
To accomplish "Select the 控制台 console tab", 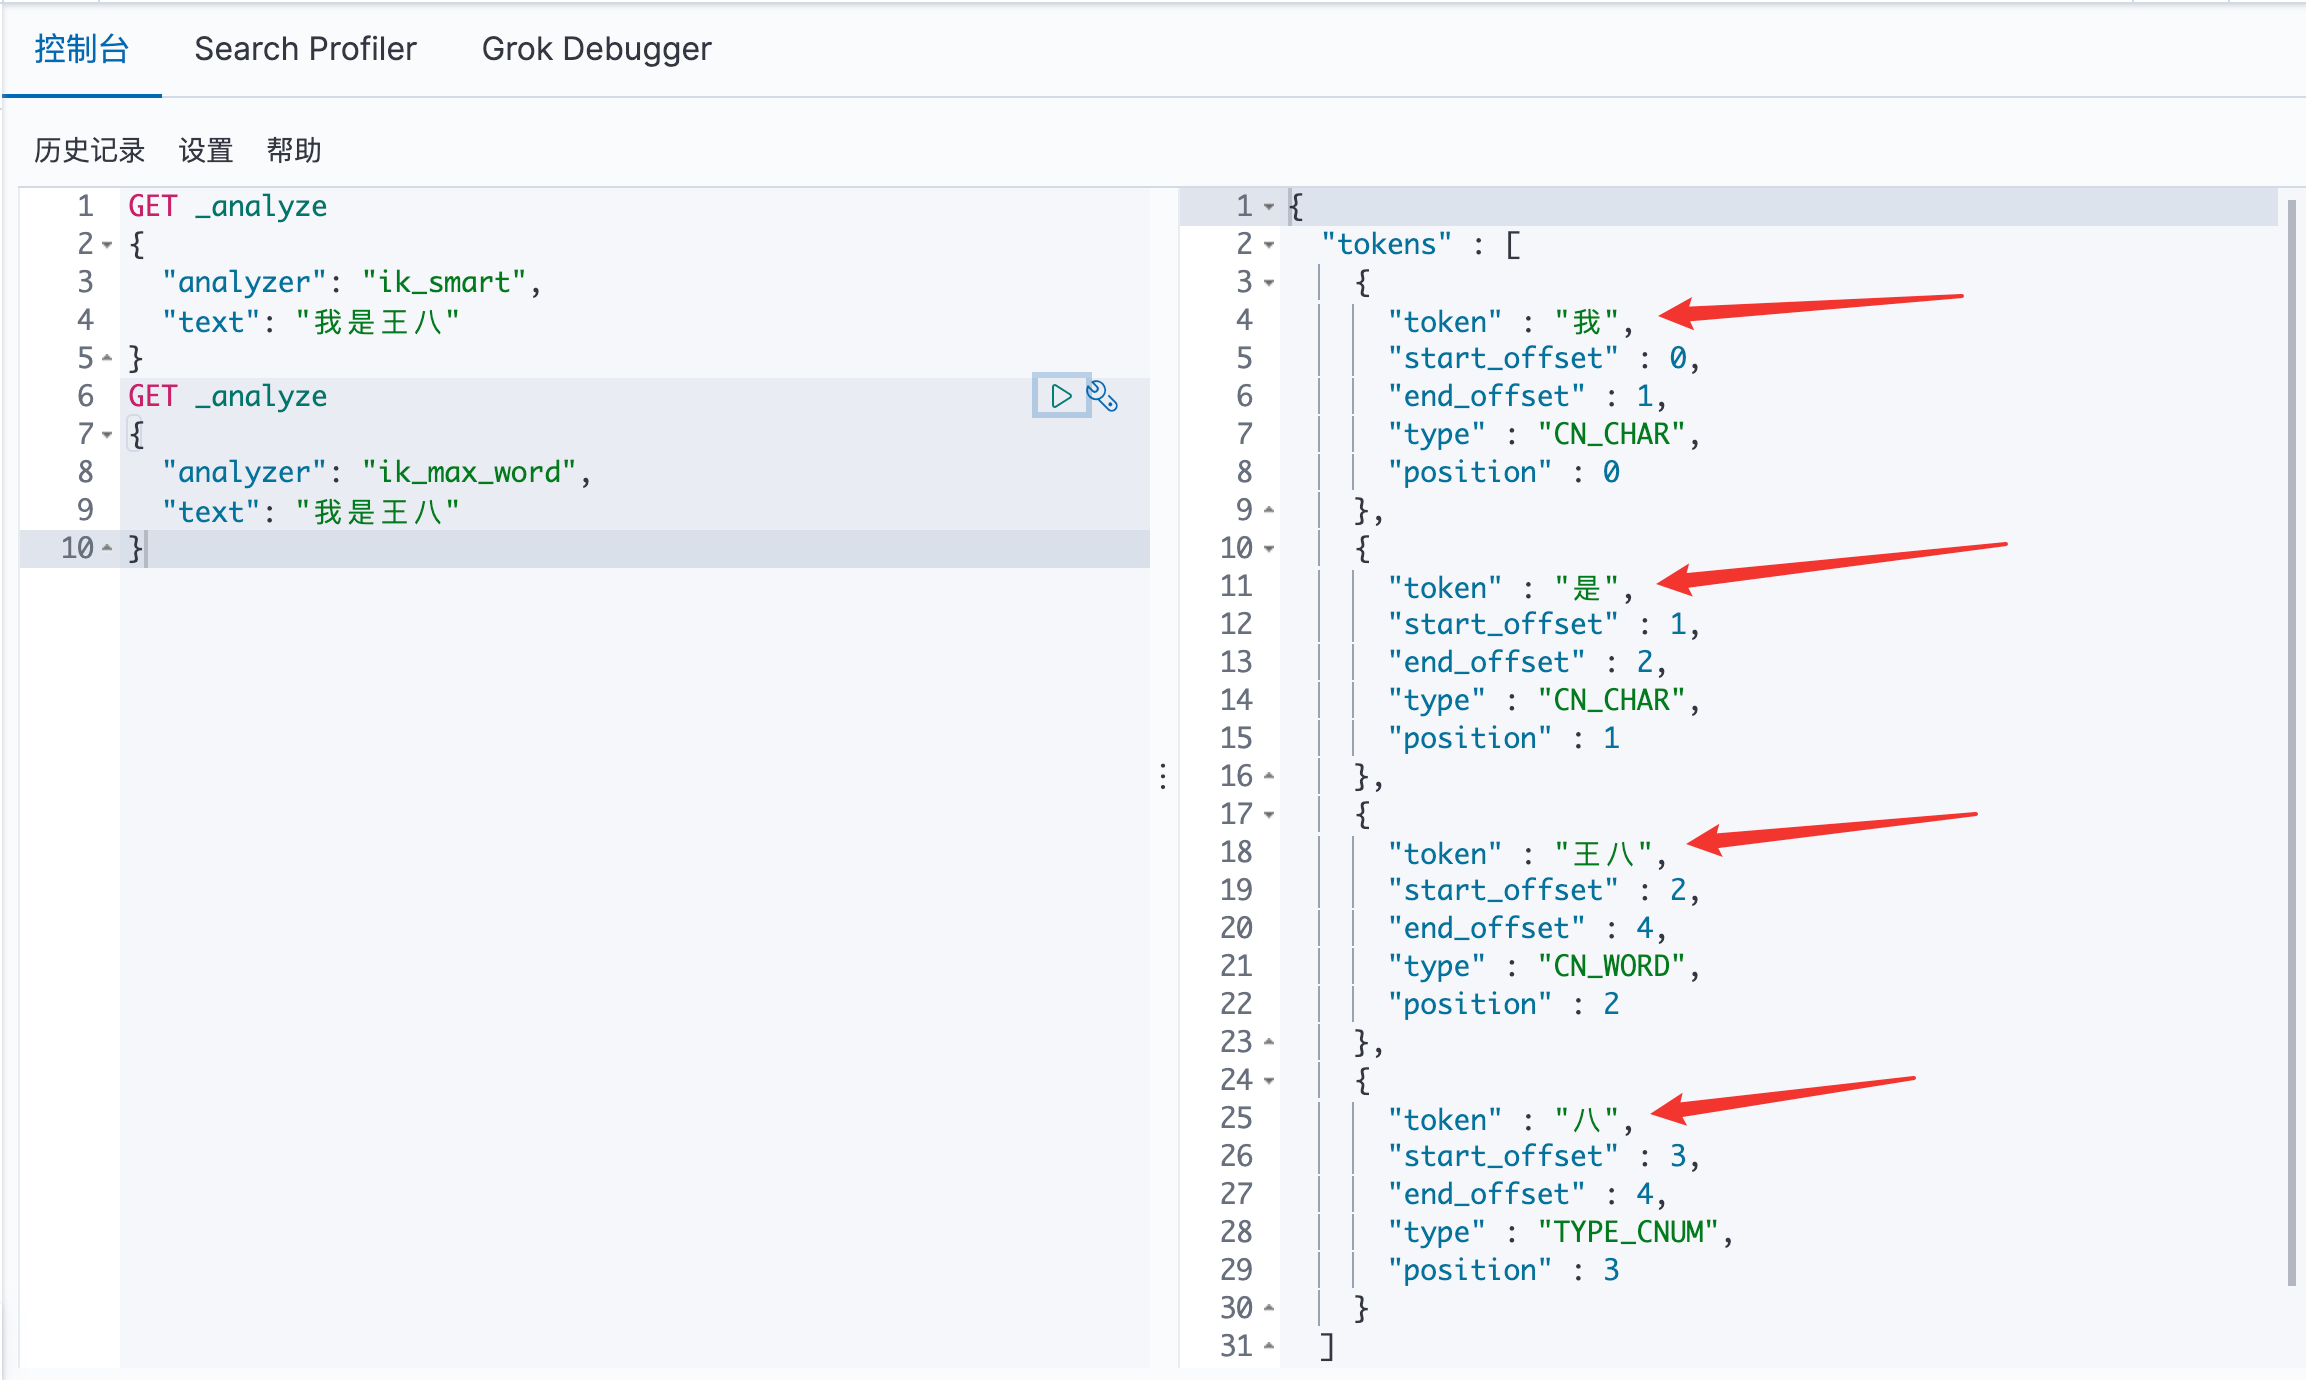I will click(81, 49).
